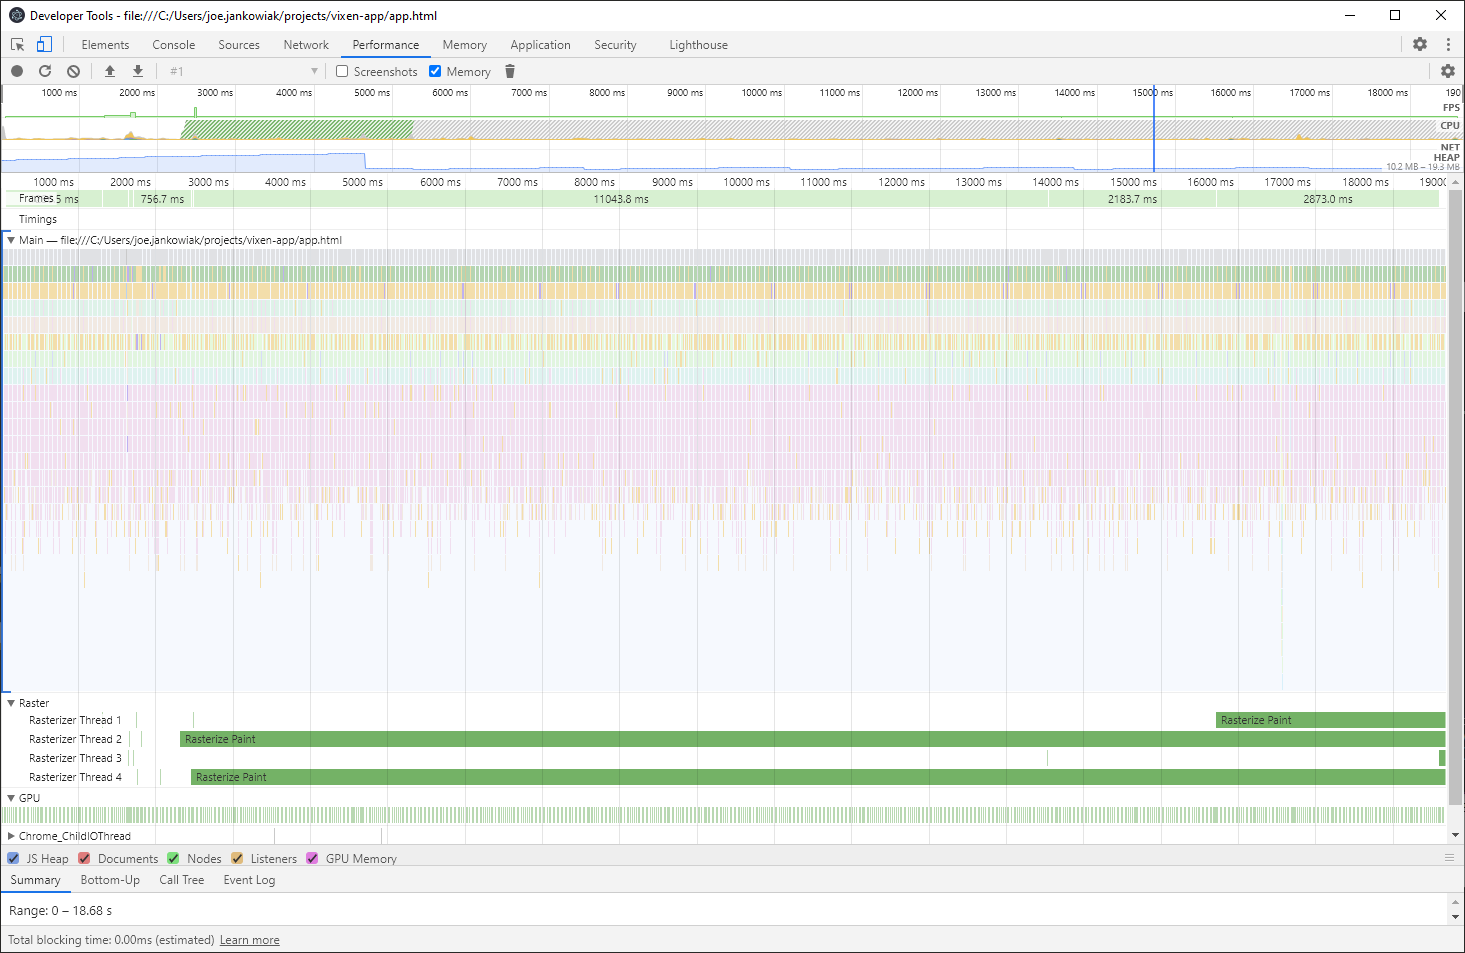Collapse the Raster track
This screenshot has width=1465, height=953.
[11, 703]
